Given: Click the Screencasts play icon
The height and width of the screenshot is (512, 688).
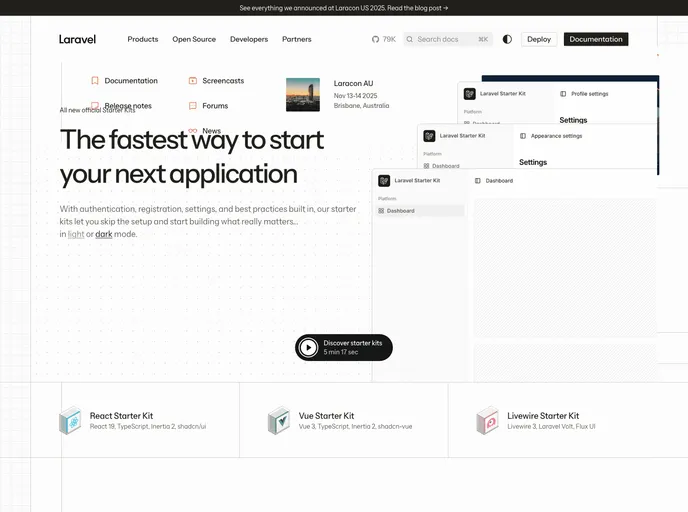Looking at the screenshot, I should [193, 80].
